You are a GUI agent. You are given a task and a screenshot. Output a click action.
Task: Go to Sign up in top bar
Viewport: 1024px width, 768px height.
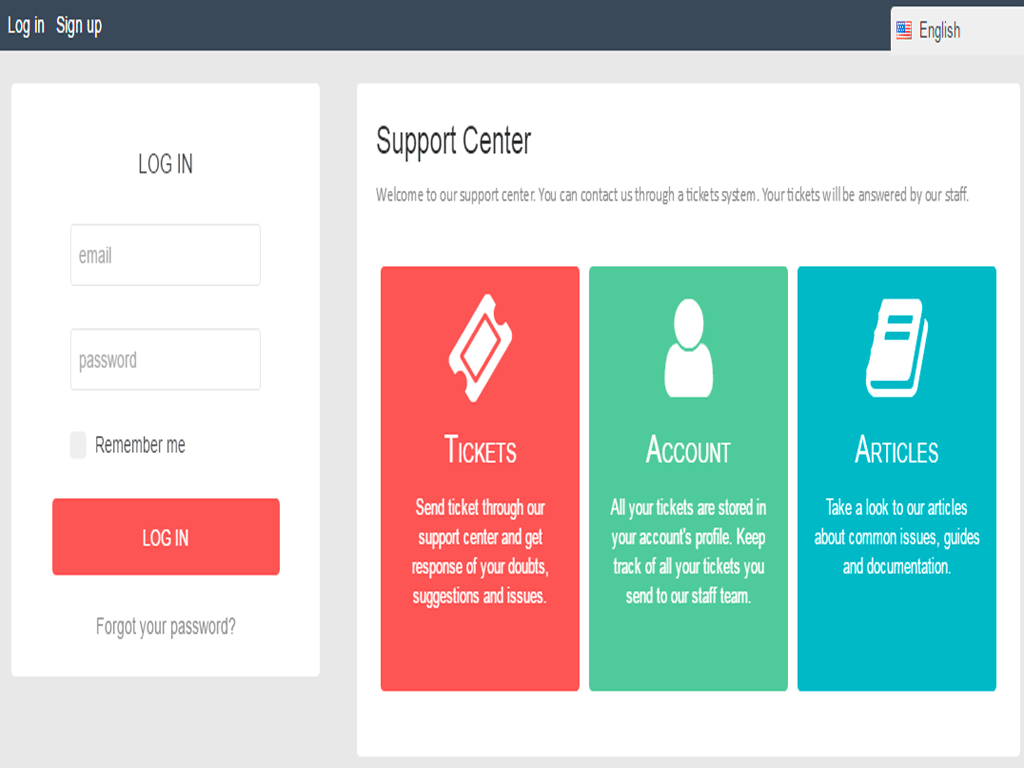[79, 25]
